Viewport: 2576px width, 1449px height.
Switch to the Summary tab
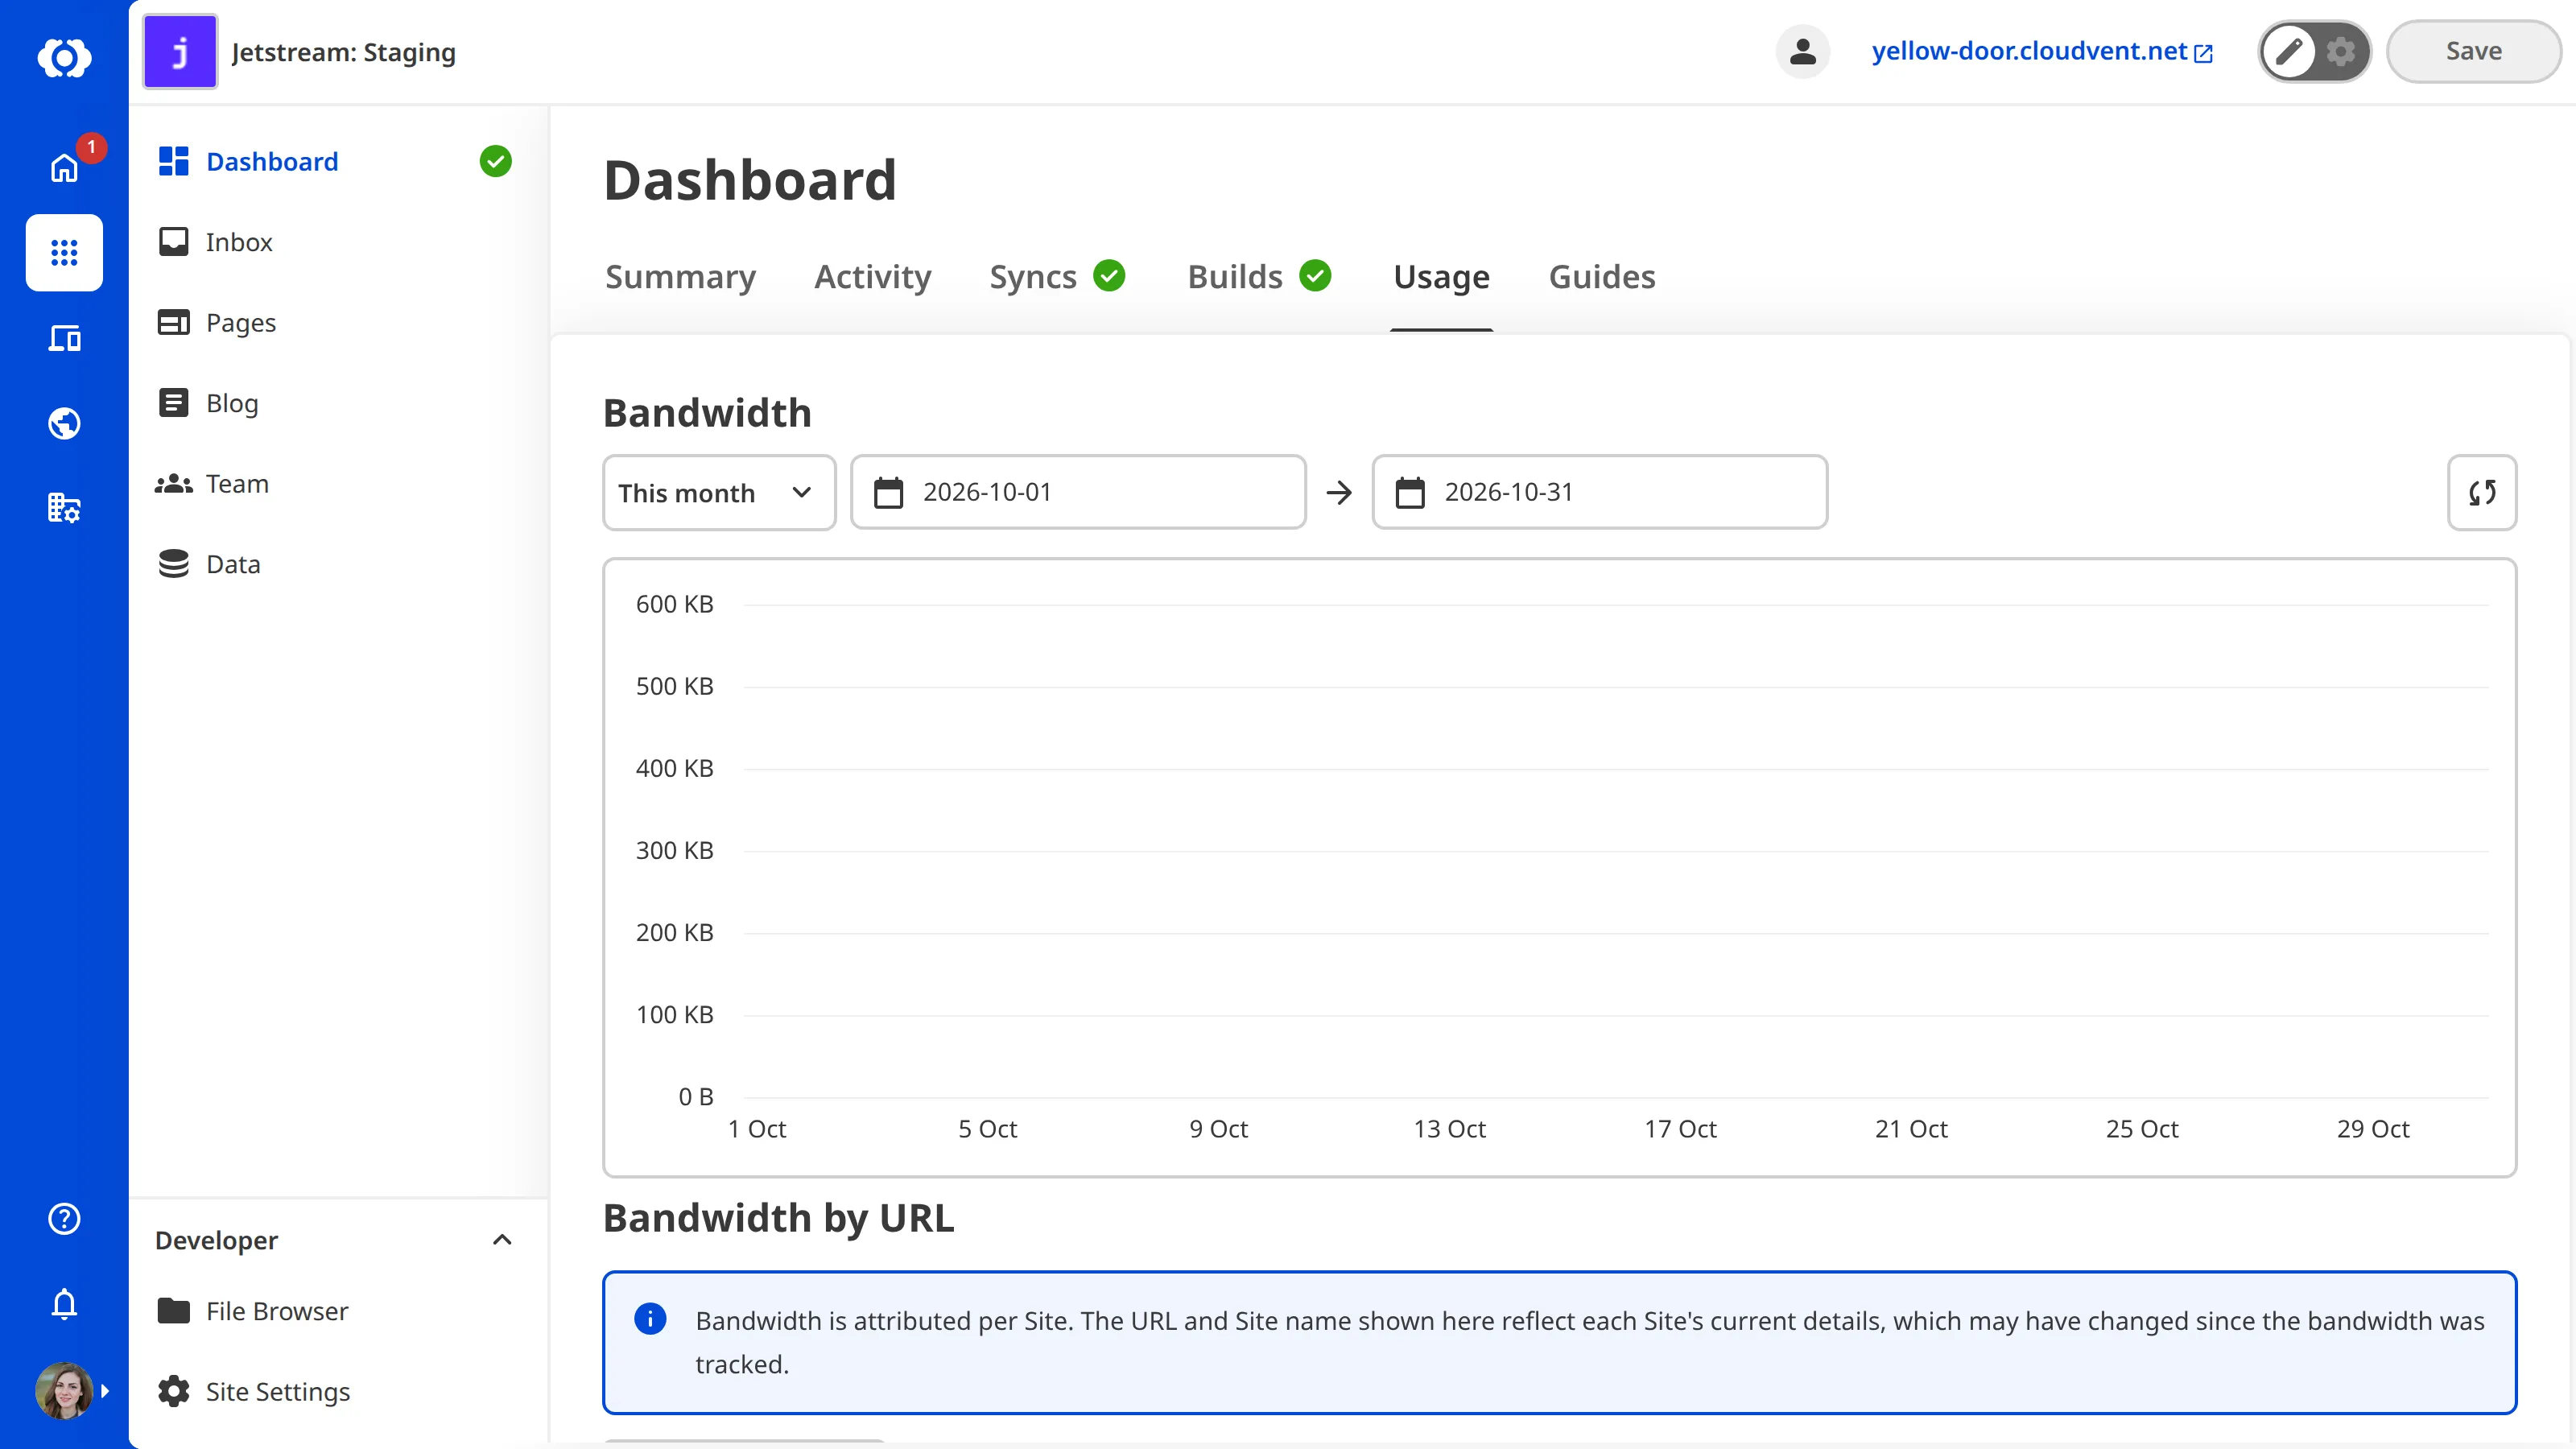(680, 277)
